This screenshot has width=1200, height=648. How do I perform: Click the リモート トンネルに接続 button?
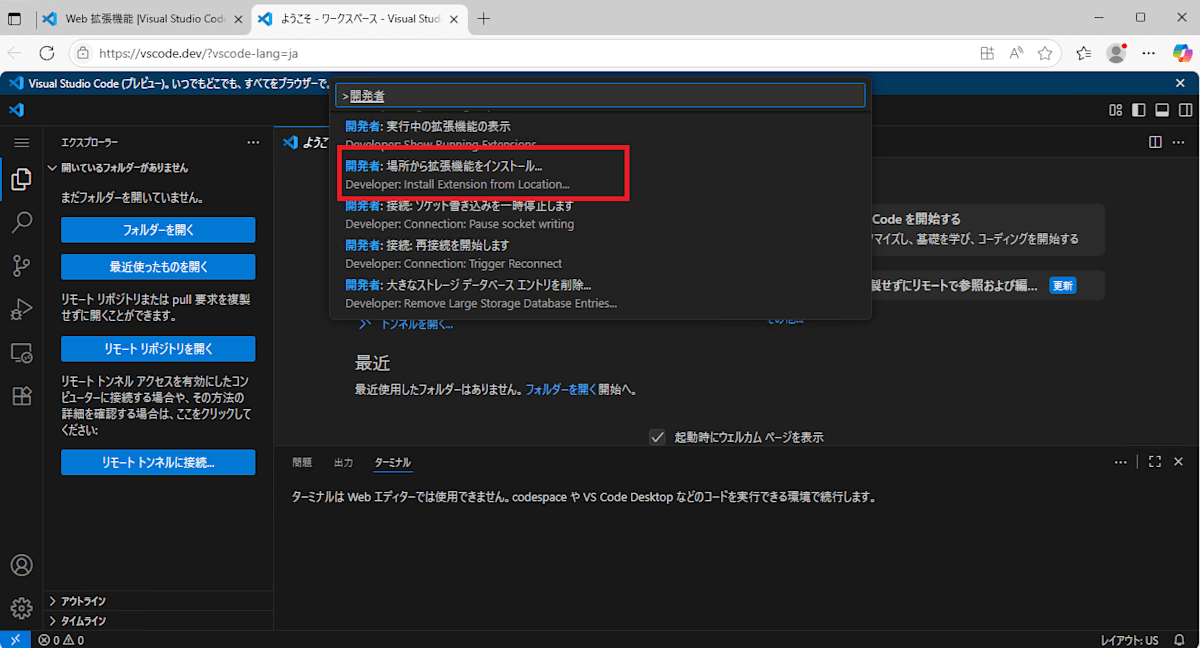click(158, 463)
